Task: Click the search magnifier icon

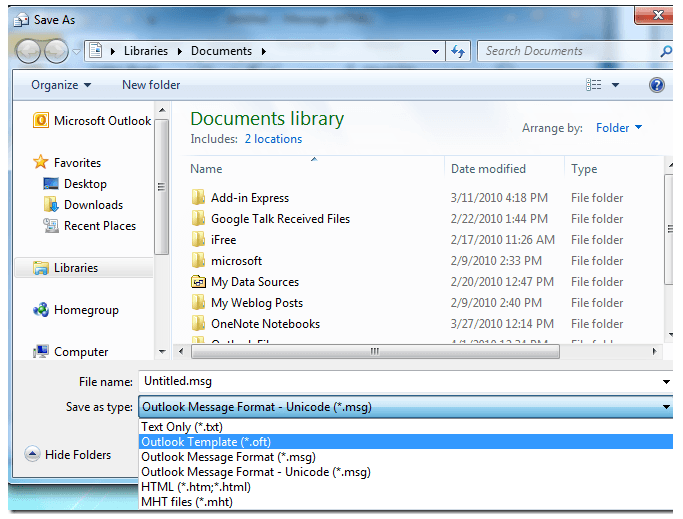Action: pyautogui.click(x=666, y=51)
